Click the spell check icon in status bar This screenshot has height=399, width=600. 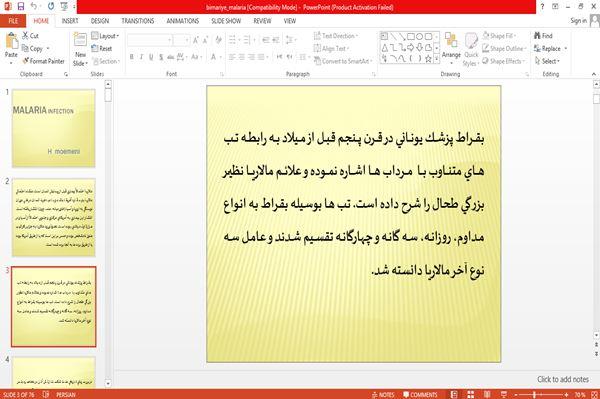(46, 394)
